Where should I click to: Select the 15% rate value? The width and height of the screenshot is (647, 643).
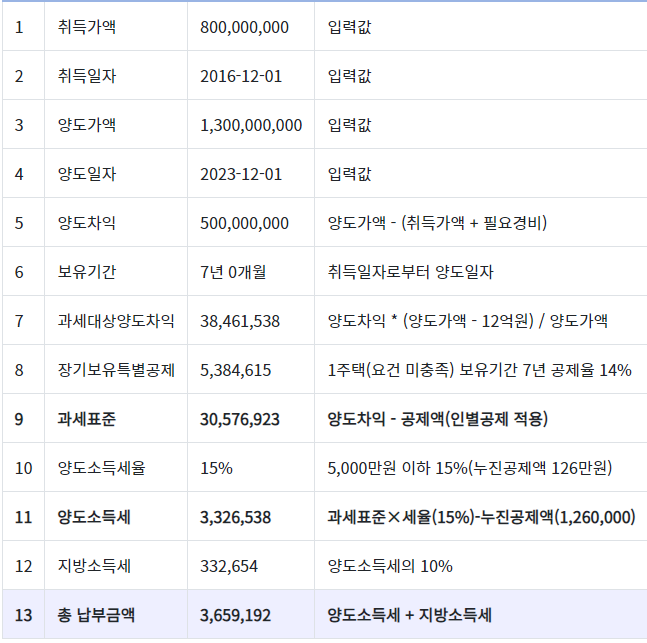216,468
